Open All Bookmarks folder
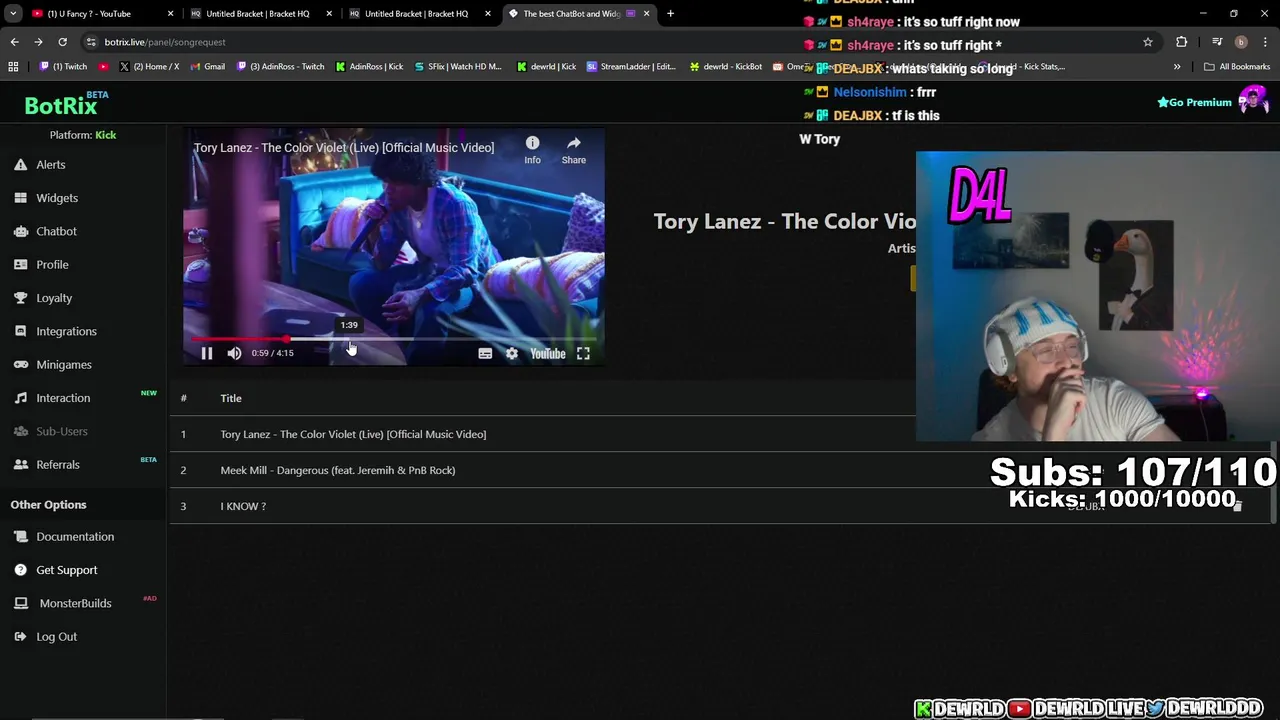The height and width of the screenshot is (720, 1280). point(1238,67)
